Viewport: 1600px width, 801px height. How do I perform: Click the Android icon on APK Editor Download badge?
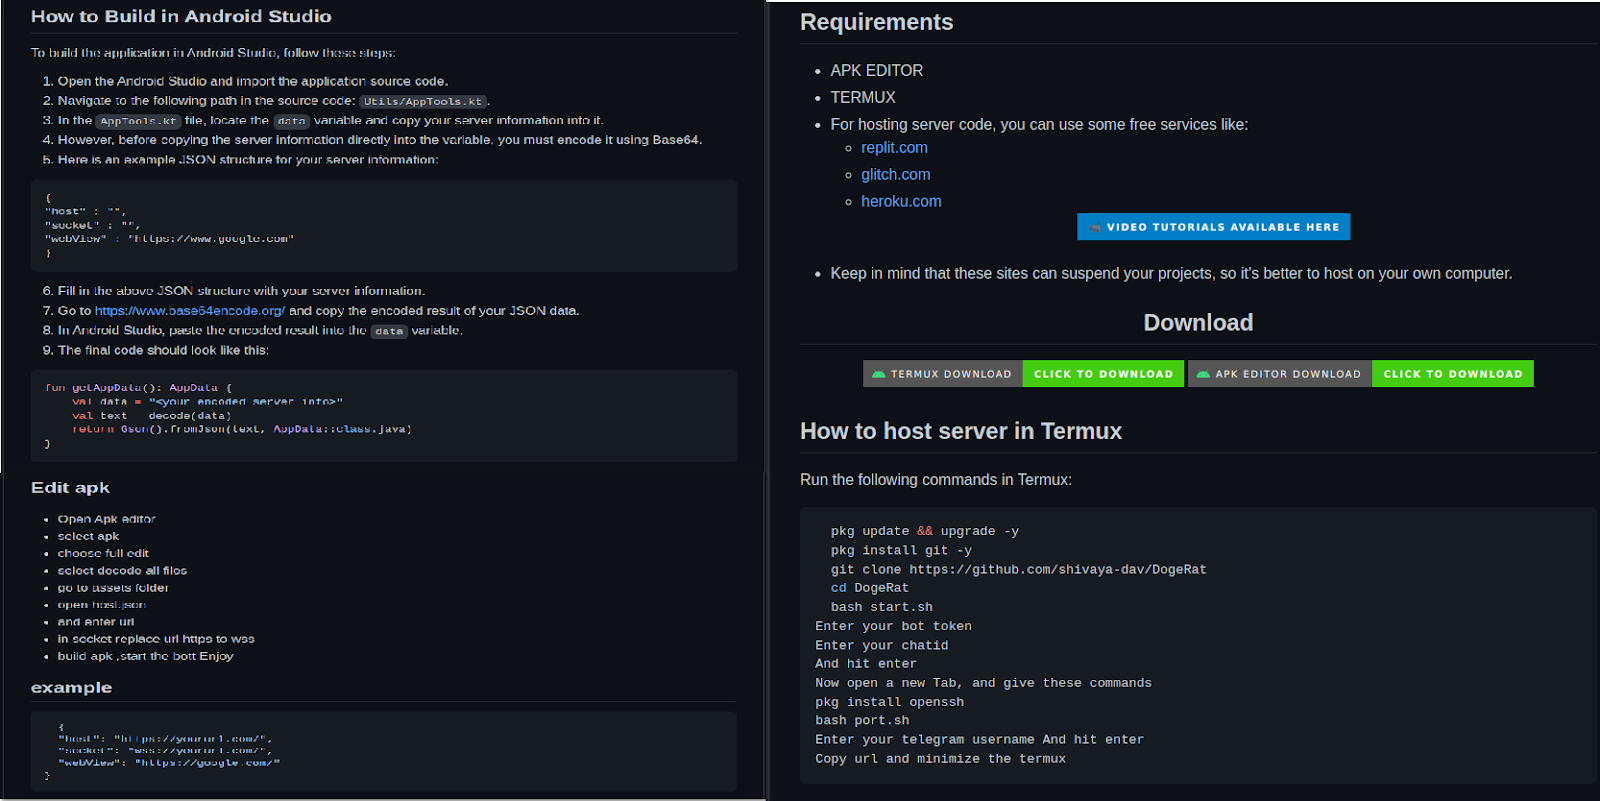pyautogui.click(x=1203, y=374)
